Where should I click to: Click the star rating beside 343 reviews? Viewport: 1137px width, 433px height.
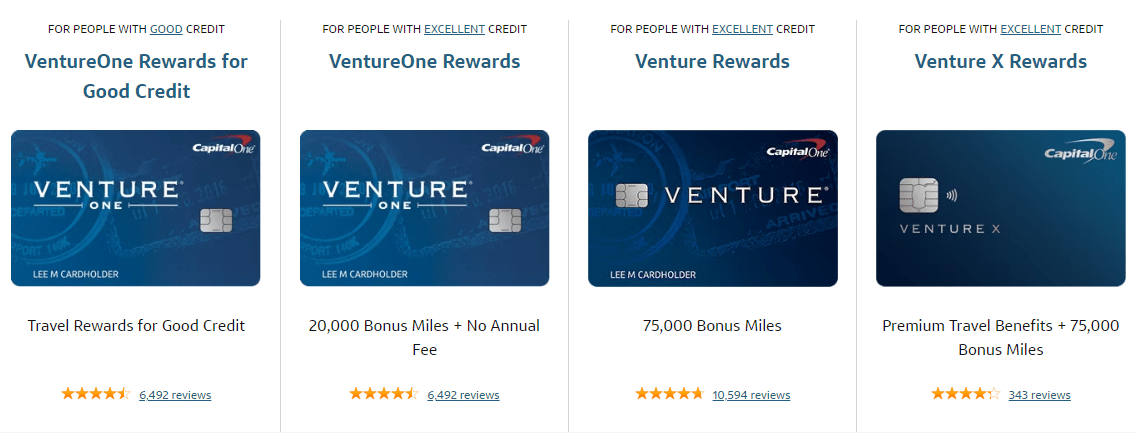(965, 394)
